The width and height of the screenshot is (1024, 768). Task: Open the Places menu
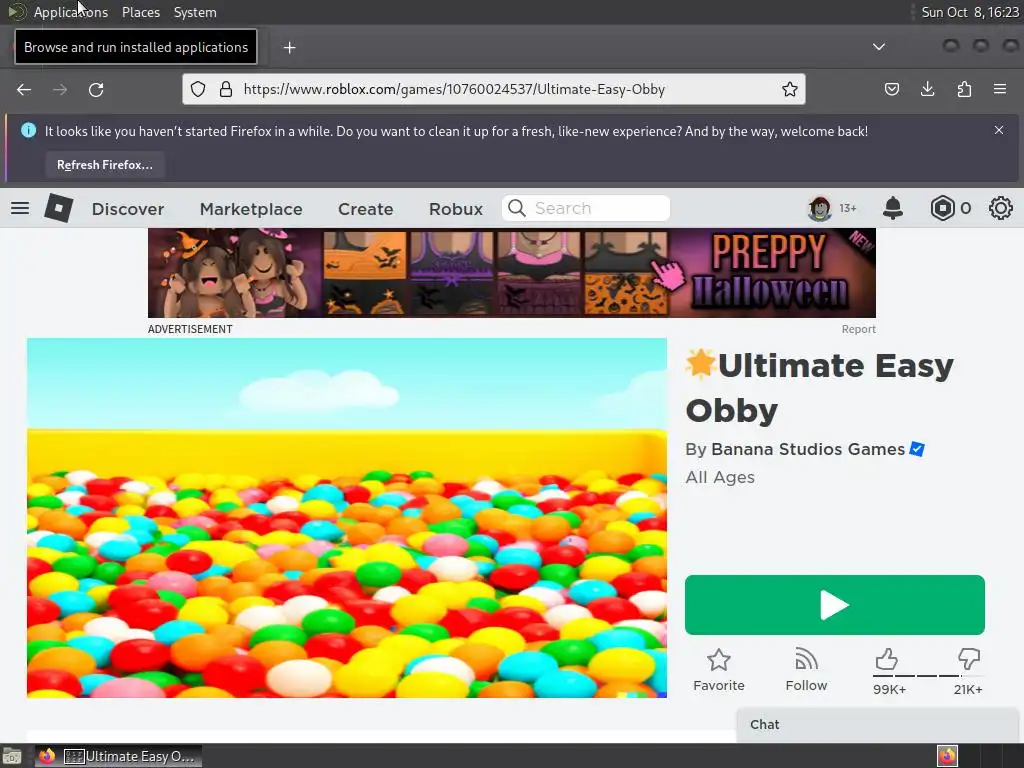tap(140, 12)
